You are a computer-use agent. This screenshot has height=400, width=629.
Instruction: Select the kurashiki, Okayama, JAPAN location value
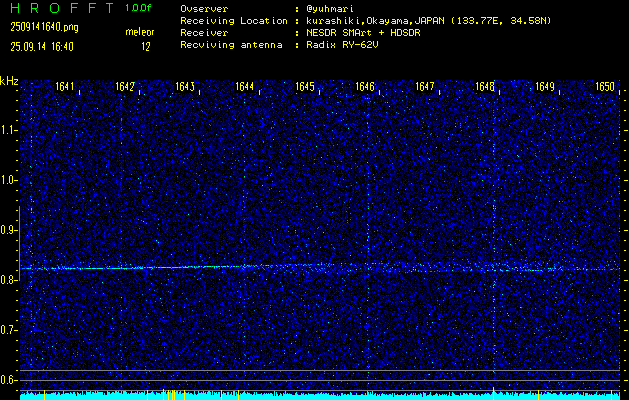pos(428,21)
